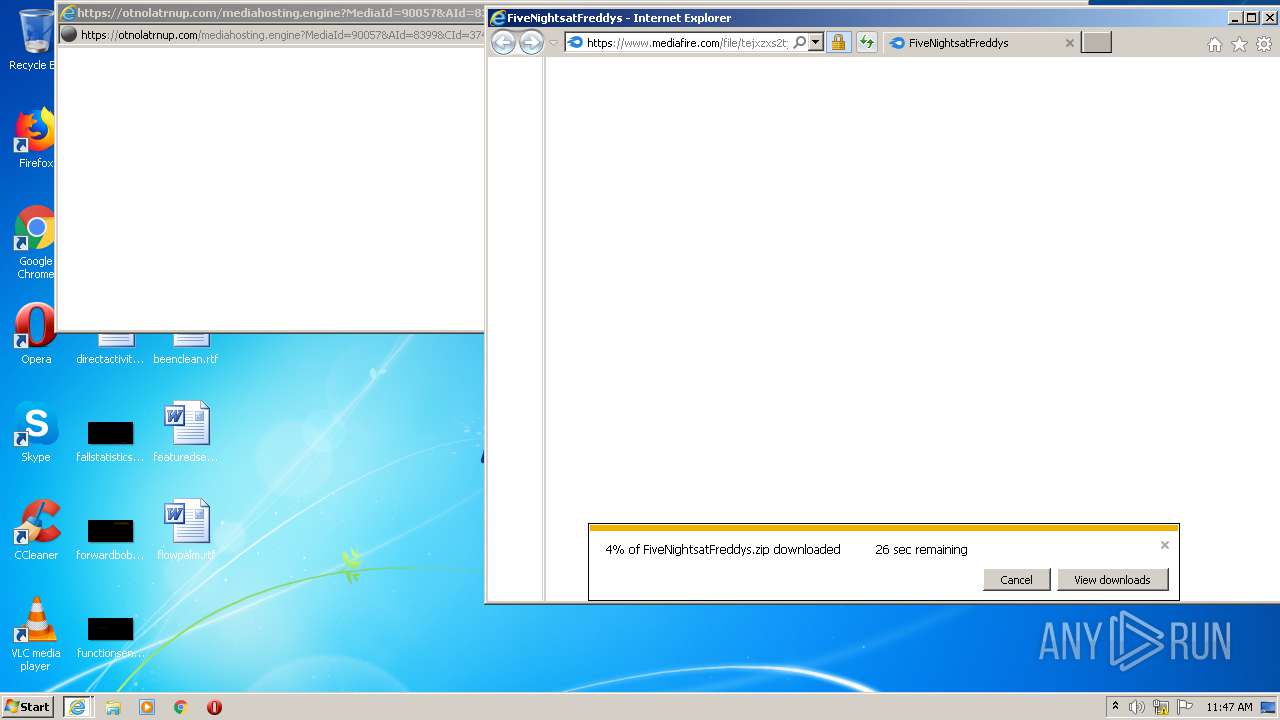The width and height of the screenshot is (1280, 720).
Task: Click Internet Explorer taskbar button
Action: 77,706
